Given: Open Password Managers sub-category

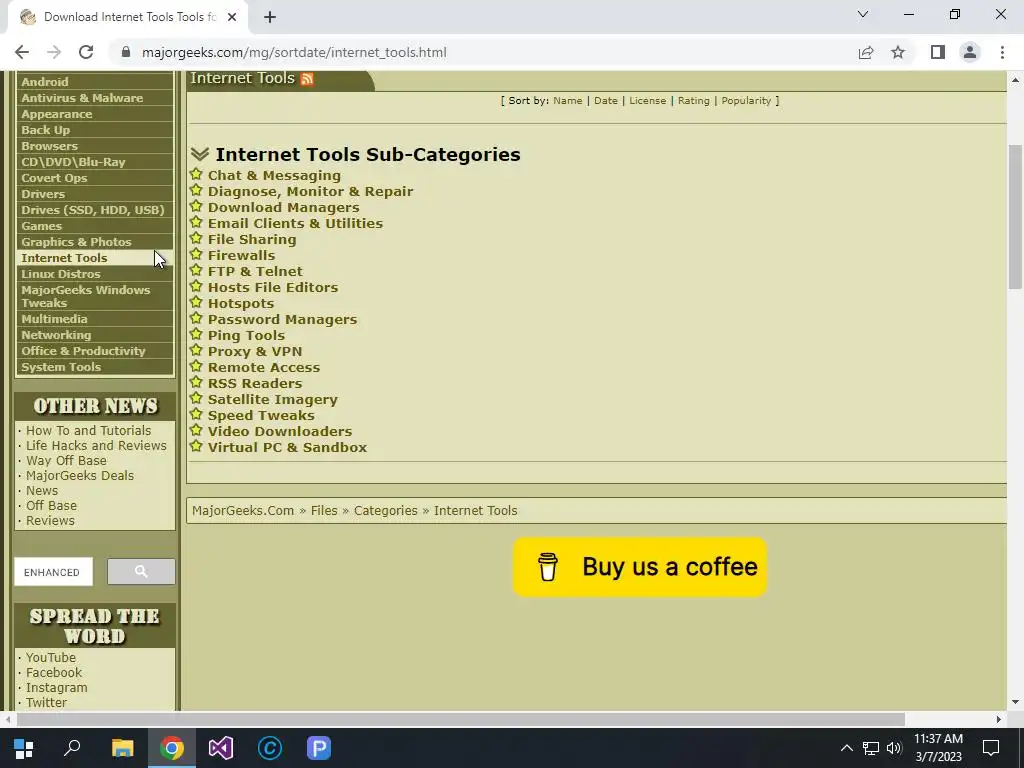Looking at the screenshot, I should pyautogui.click(x=282, y=319).
